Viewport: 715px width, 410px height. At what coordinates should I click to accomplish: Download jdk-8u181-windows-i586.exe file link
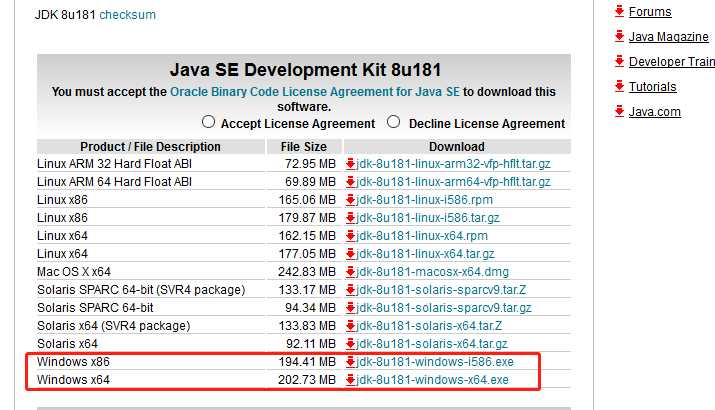click(x=435, y=362)
